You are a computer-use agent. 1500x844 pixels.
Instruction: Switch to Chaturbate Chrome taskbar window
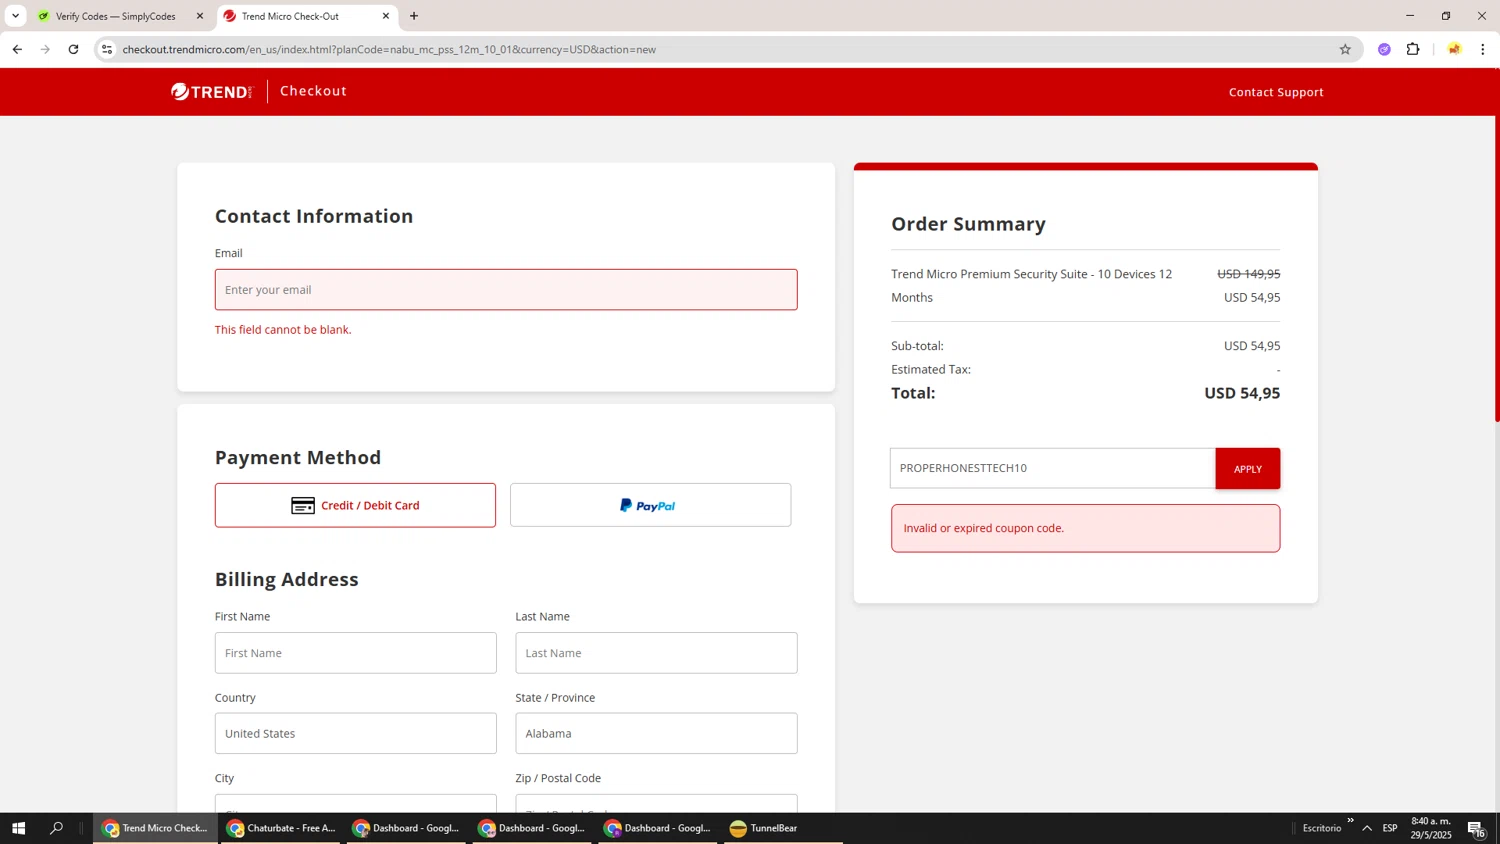(281, 828)
